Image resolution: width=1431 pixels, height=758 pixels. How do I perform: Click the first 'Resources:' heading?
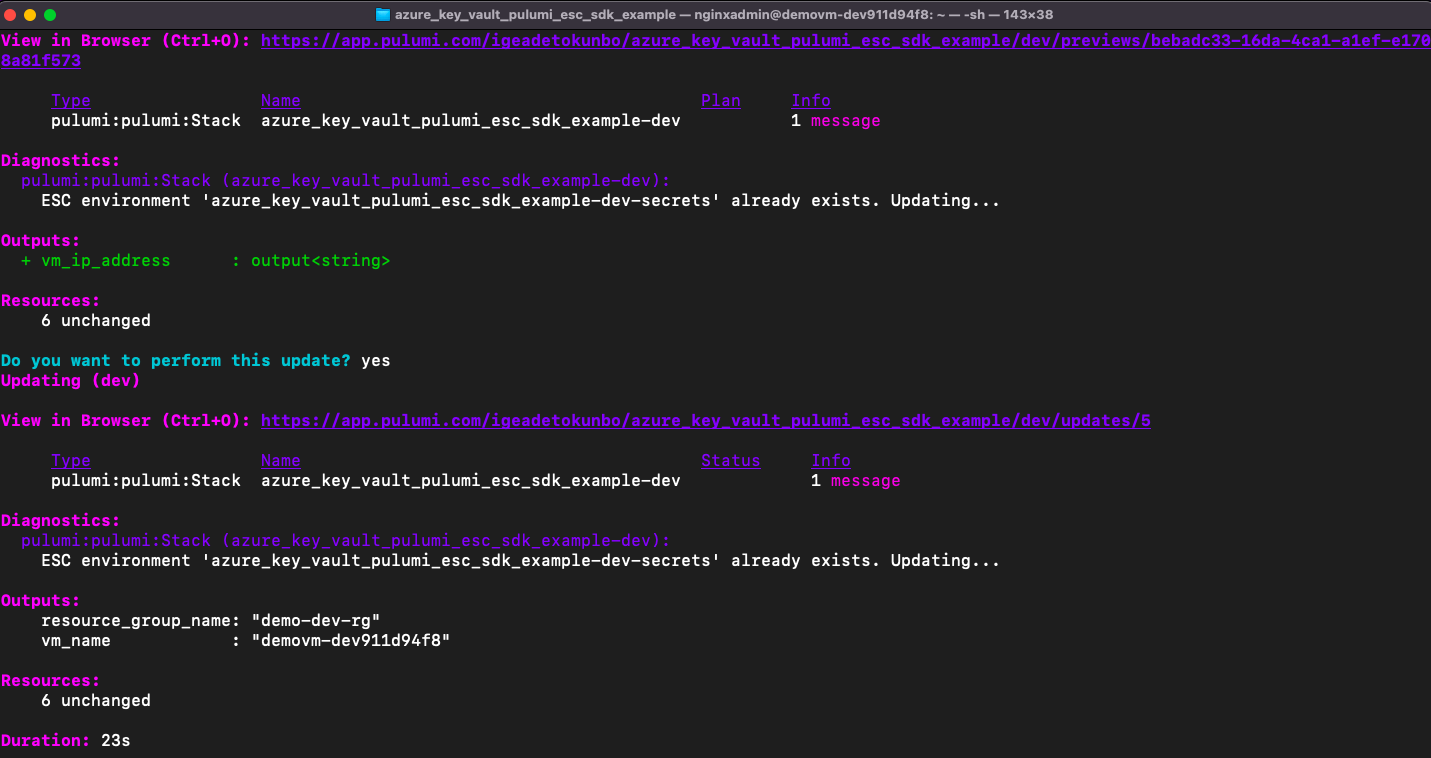[51, 301]
